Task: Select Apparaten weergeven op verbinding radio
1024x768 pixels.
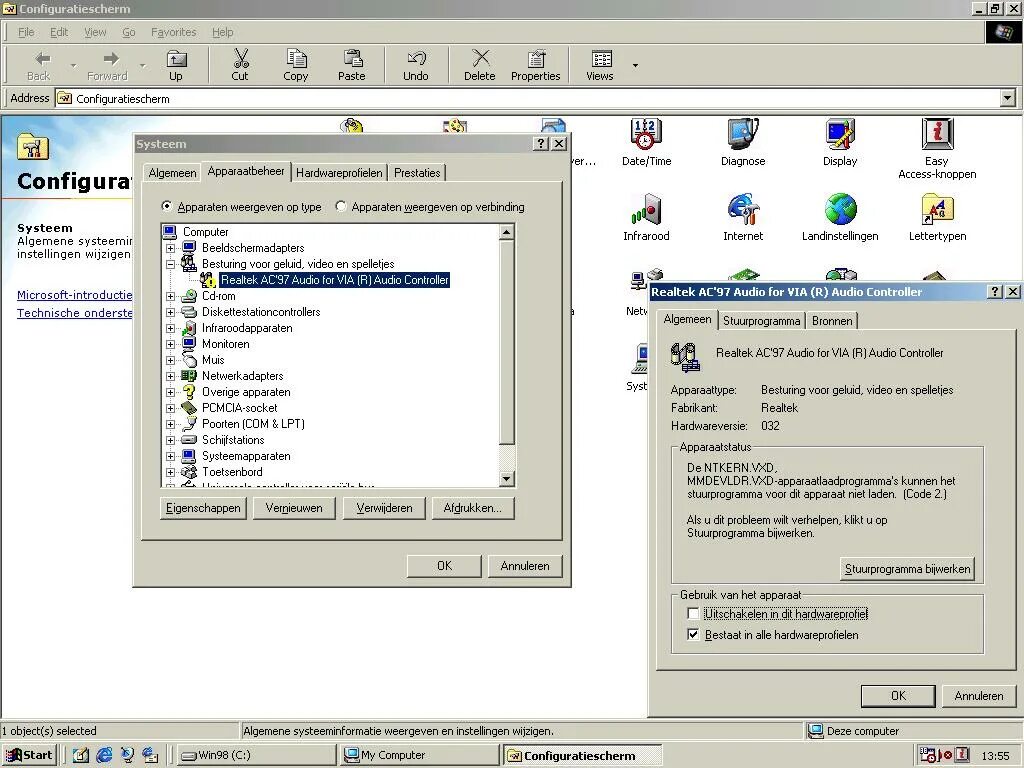Action: pyautogui.click(x=341, y=206)
